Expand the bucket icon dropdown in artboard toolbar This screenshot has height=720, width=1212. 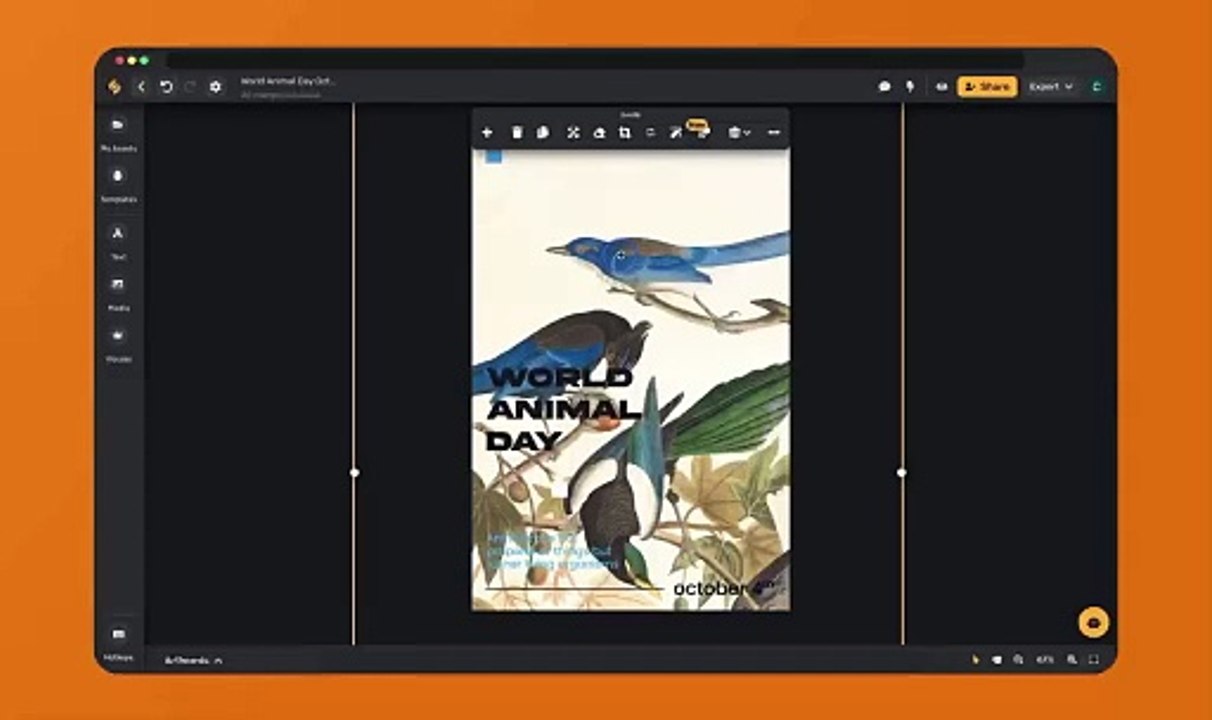pos(739,132)
